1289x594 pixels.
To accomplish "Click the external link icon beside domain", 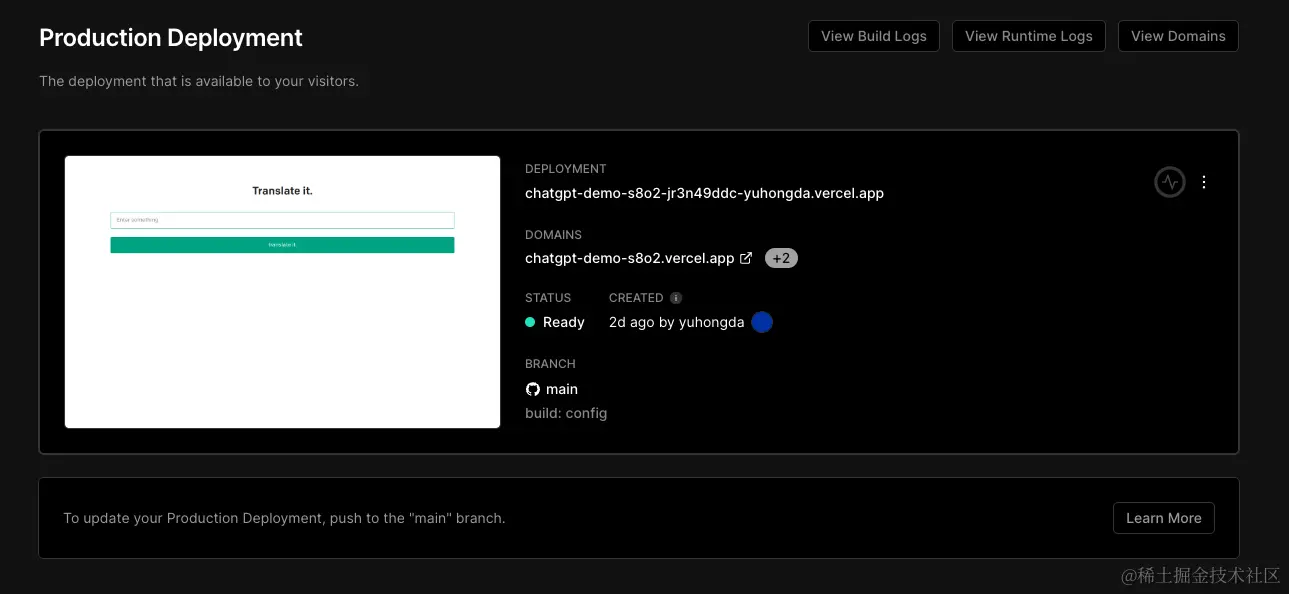I will [x=745, y=258].
